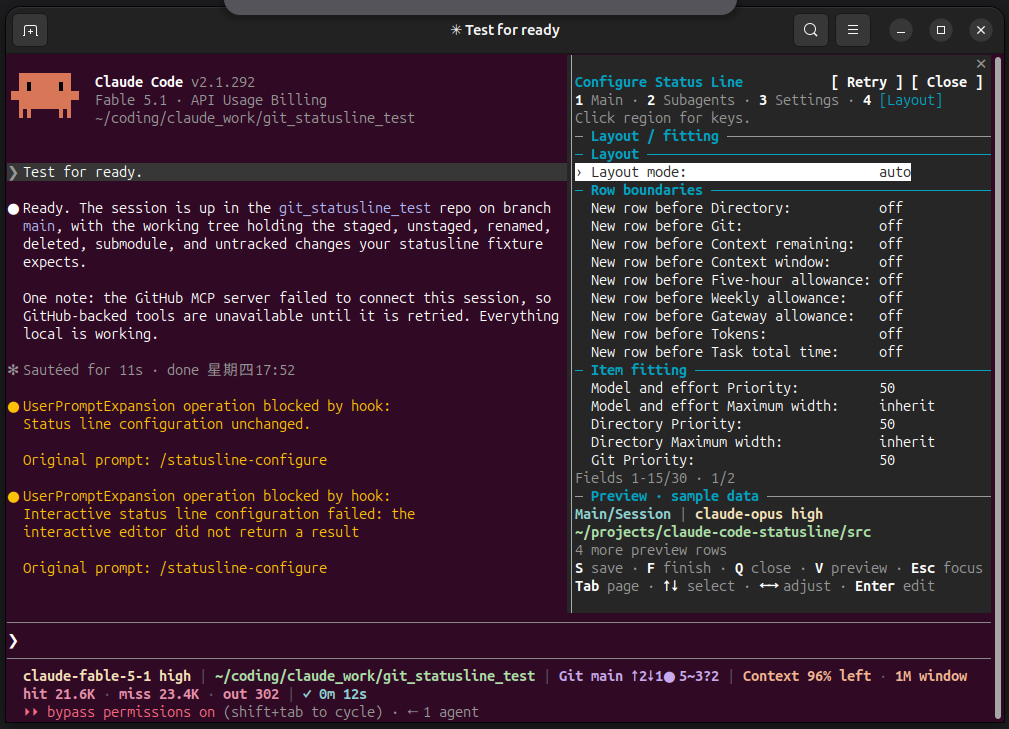Screen dimensions: 1009x729
Task: Toggle New row before Context window
Action: point(747,263)
